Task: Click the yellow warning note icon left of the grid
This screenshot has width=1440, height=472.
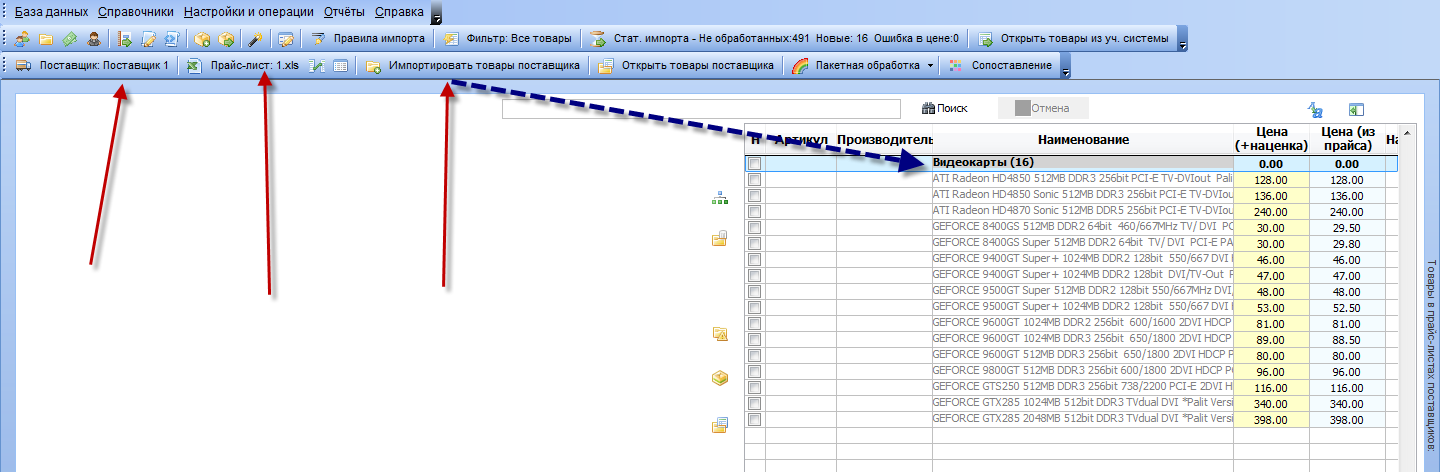Action: (x=720, y=334)
